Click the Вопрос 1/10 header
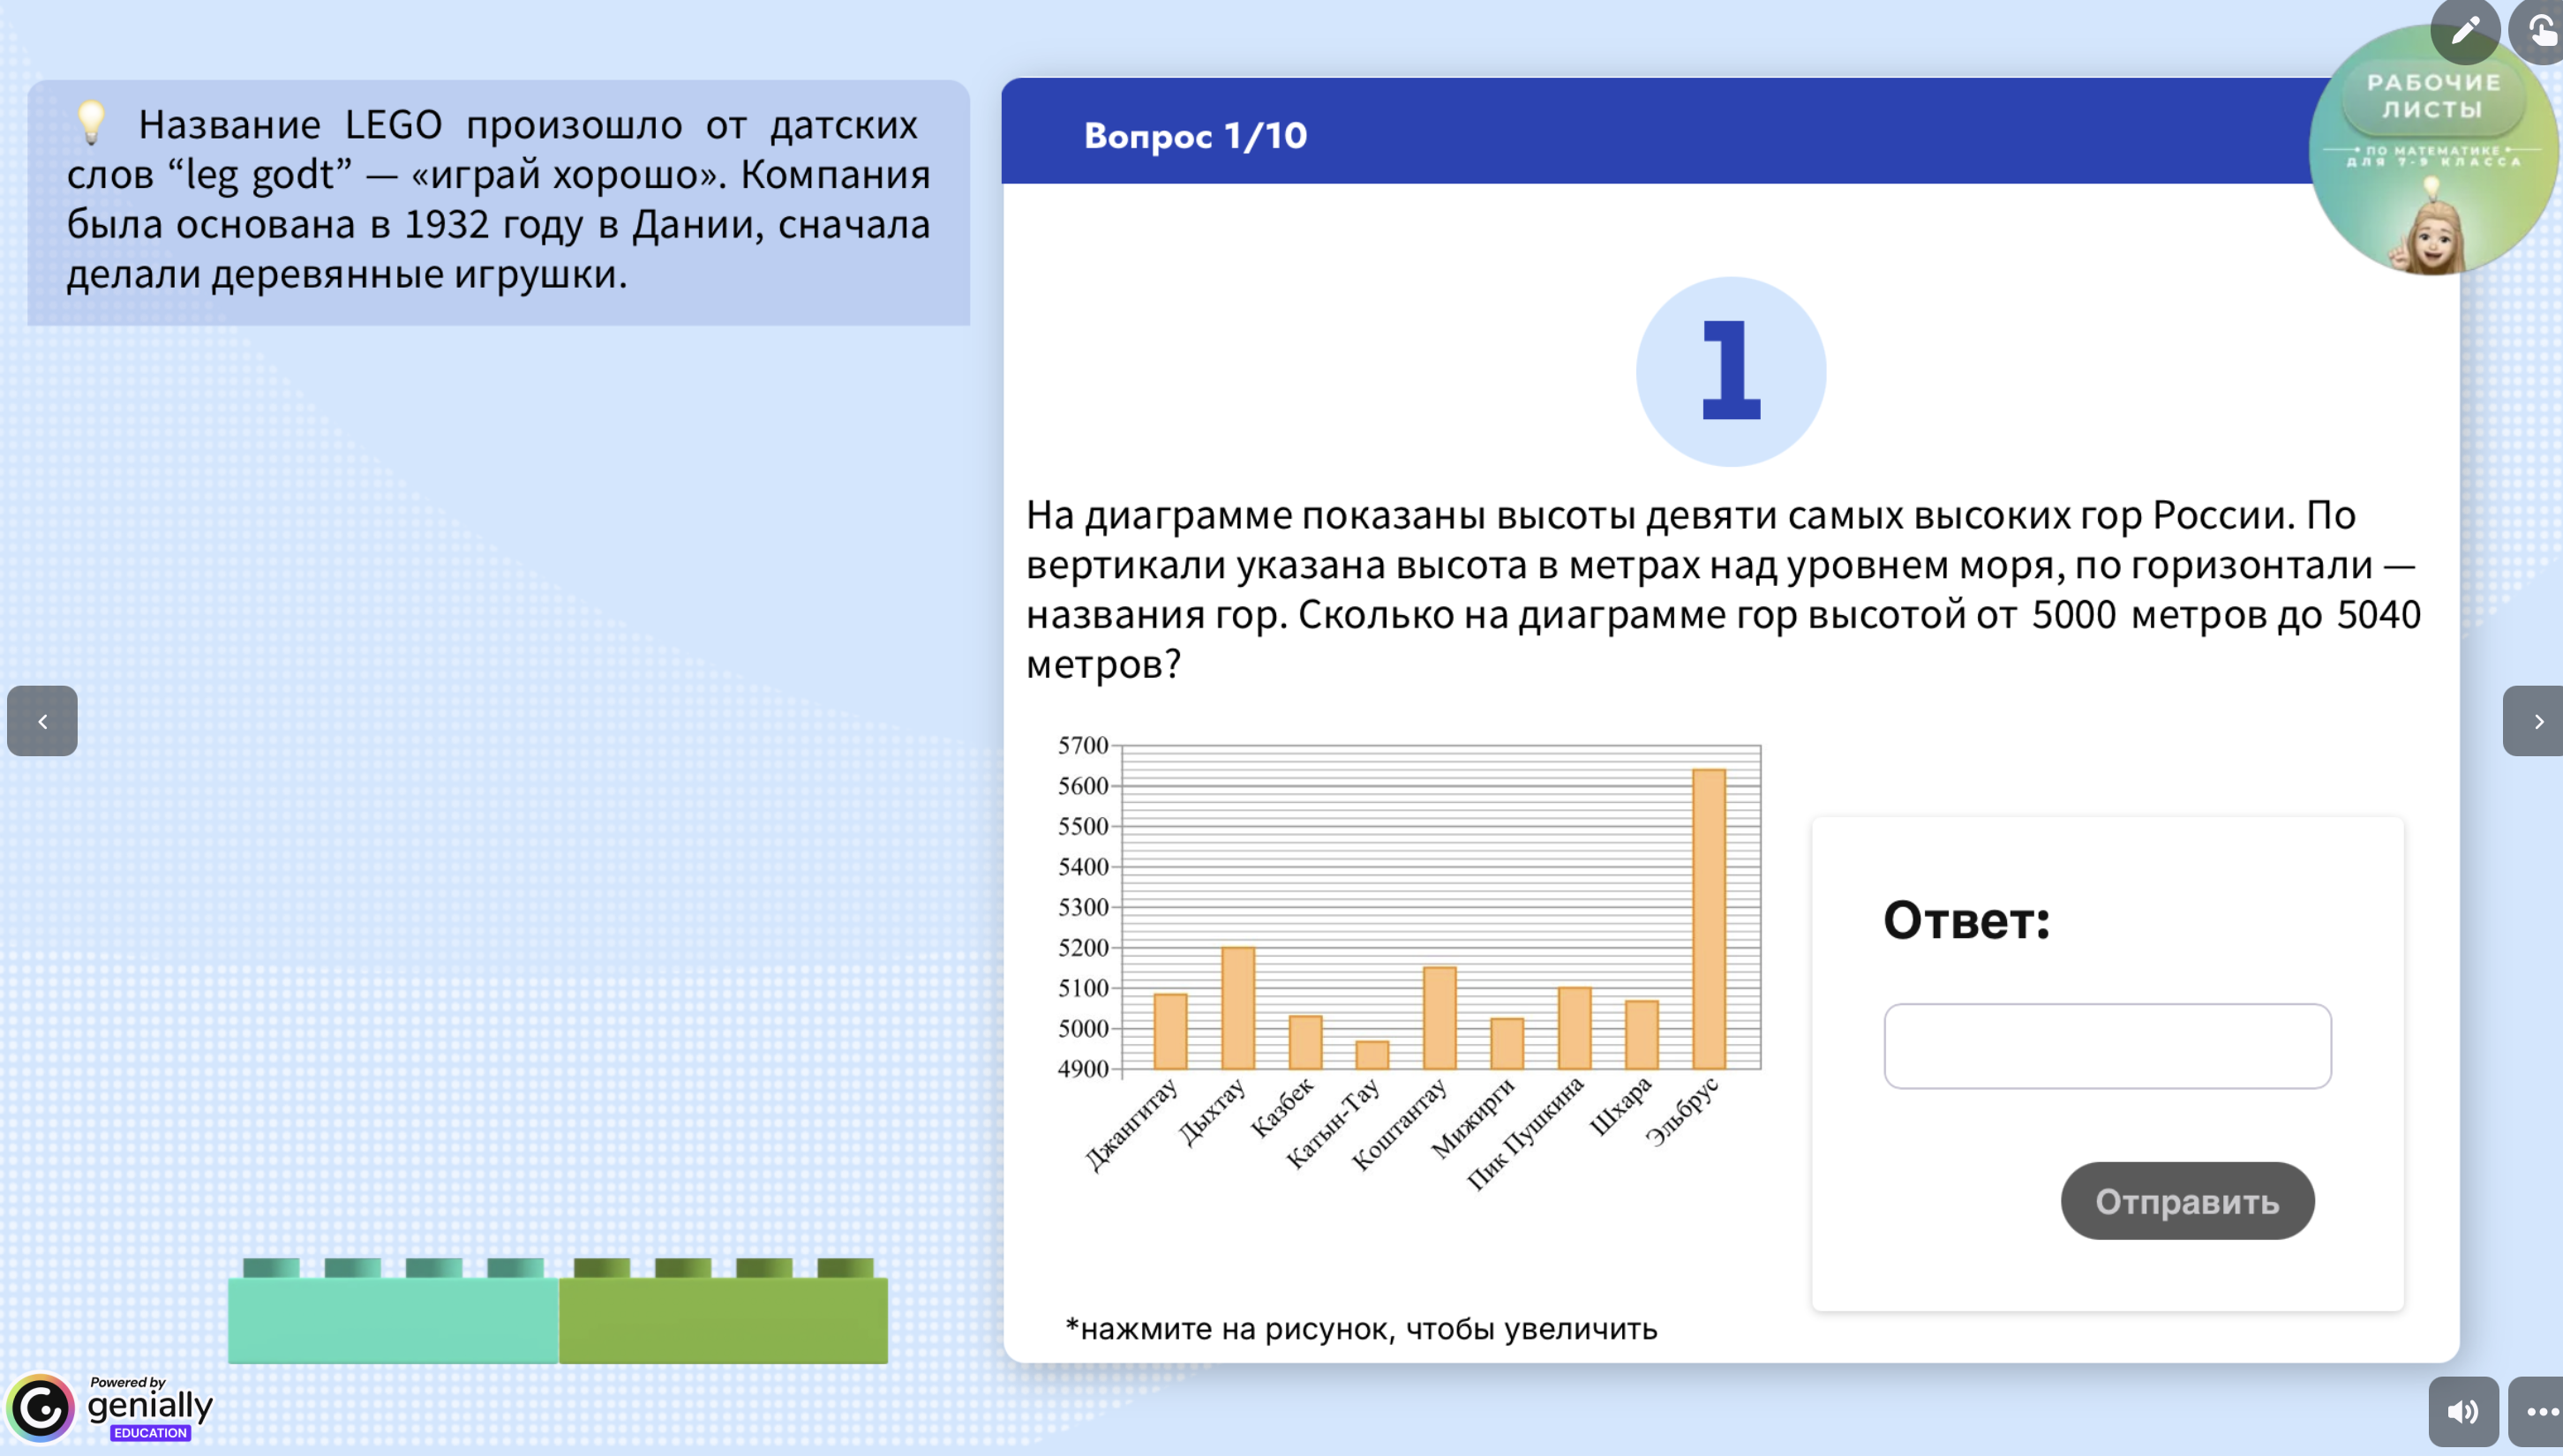 click(1195, 135)
